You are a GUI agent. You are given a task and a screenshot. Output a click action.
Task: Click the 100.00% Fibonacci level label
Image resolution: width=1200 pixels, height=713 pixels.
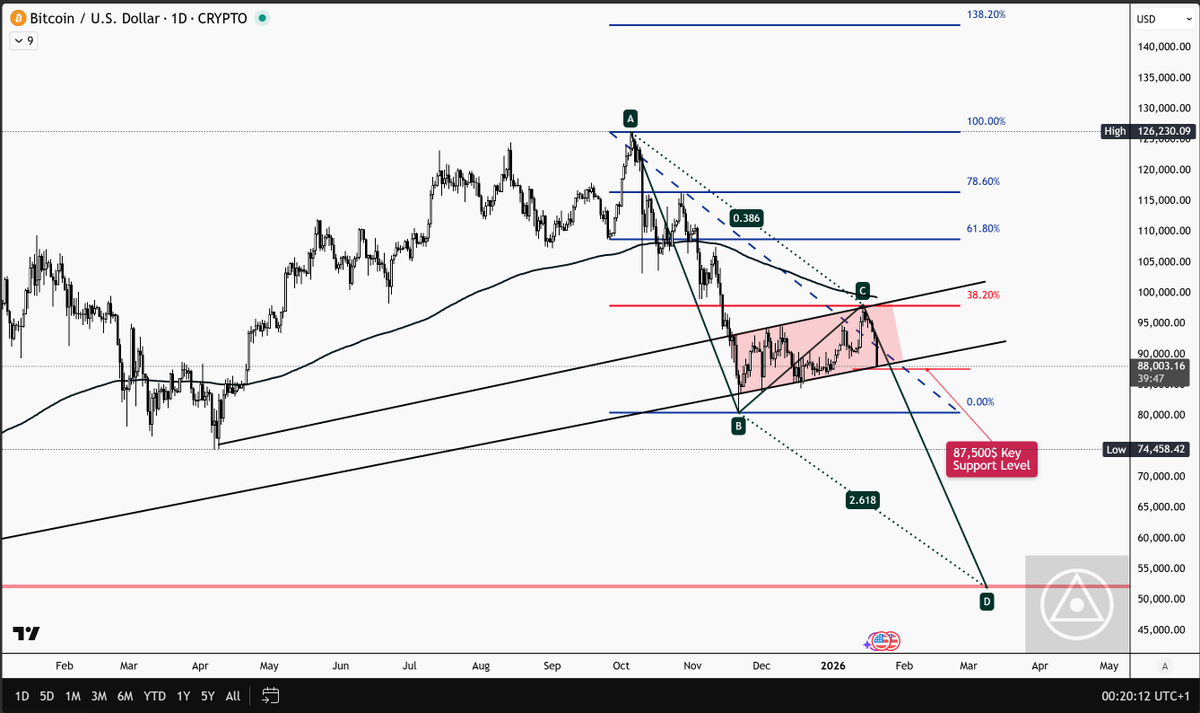pos(986,121)
